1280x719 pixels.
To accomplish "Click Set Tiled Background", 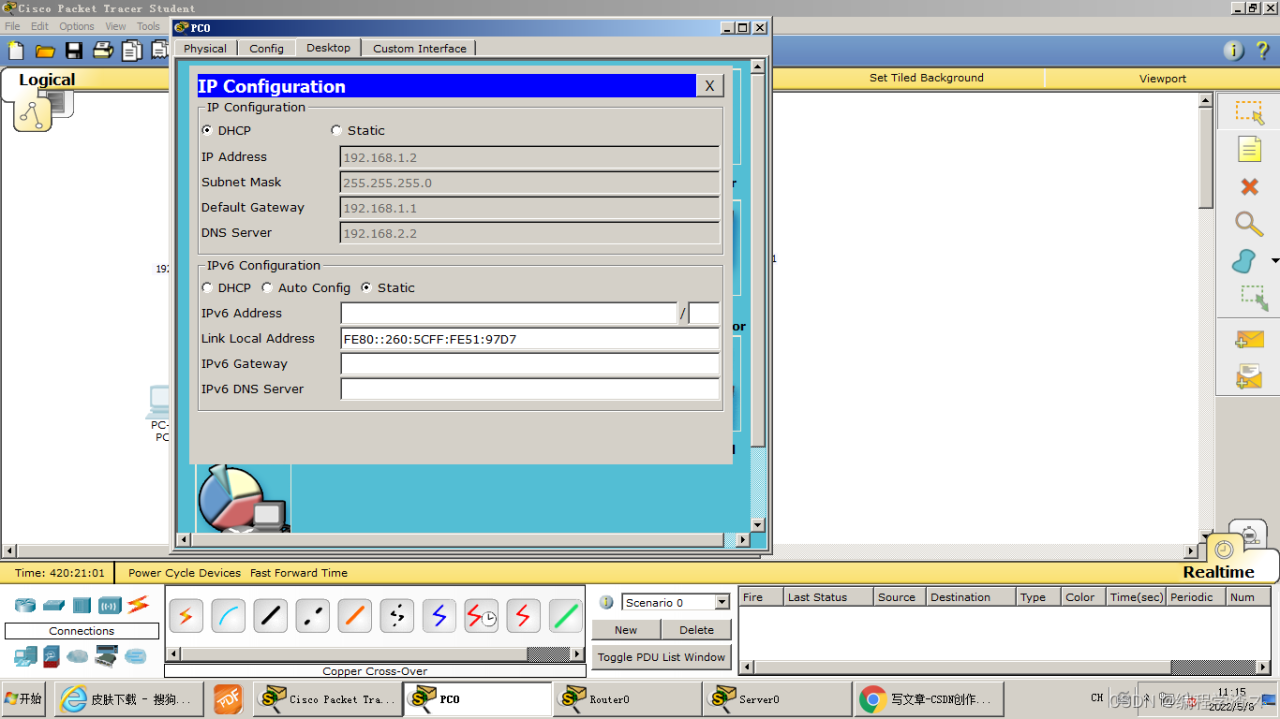I will (926, 78).
